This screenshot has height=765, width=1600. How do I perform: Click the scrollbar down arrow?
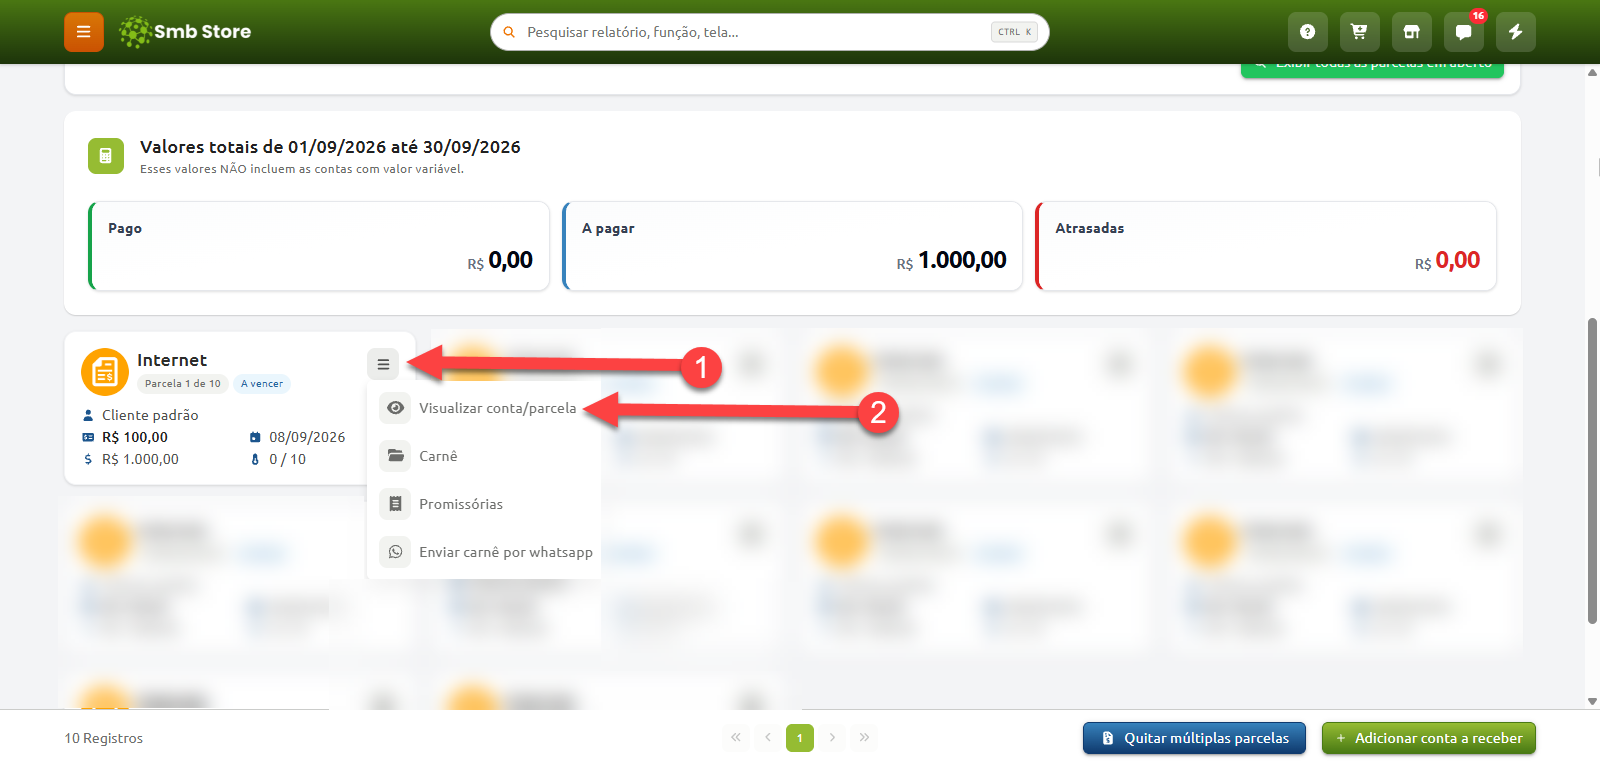(x=1592, y=702)
